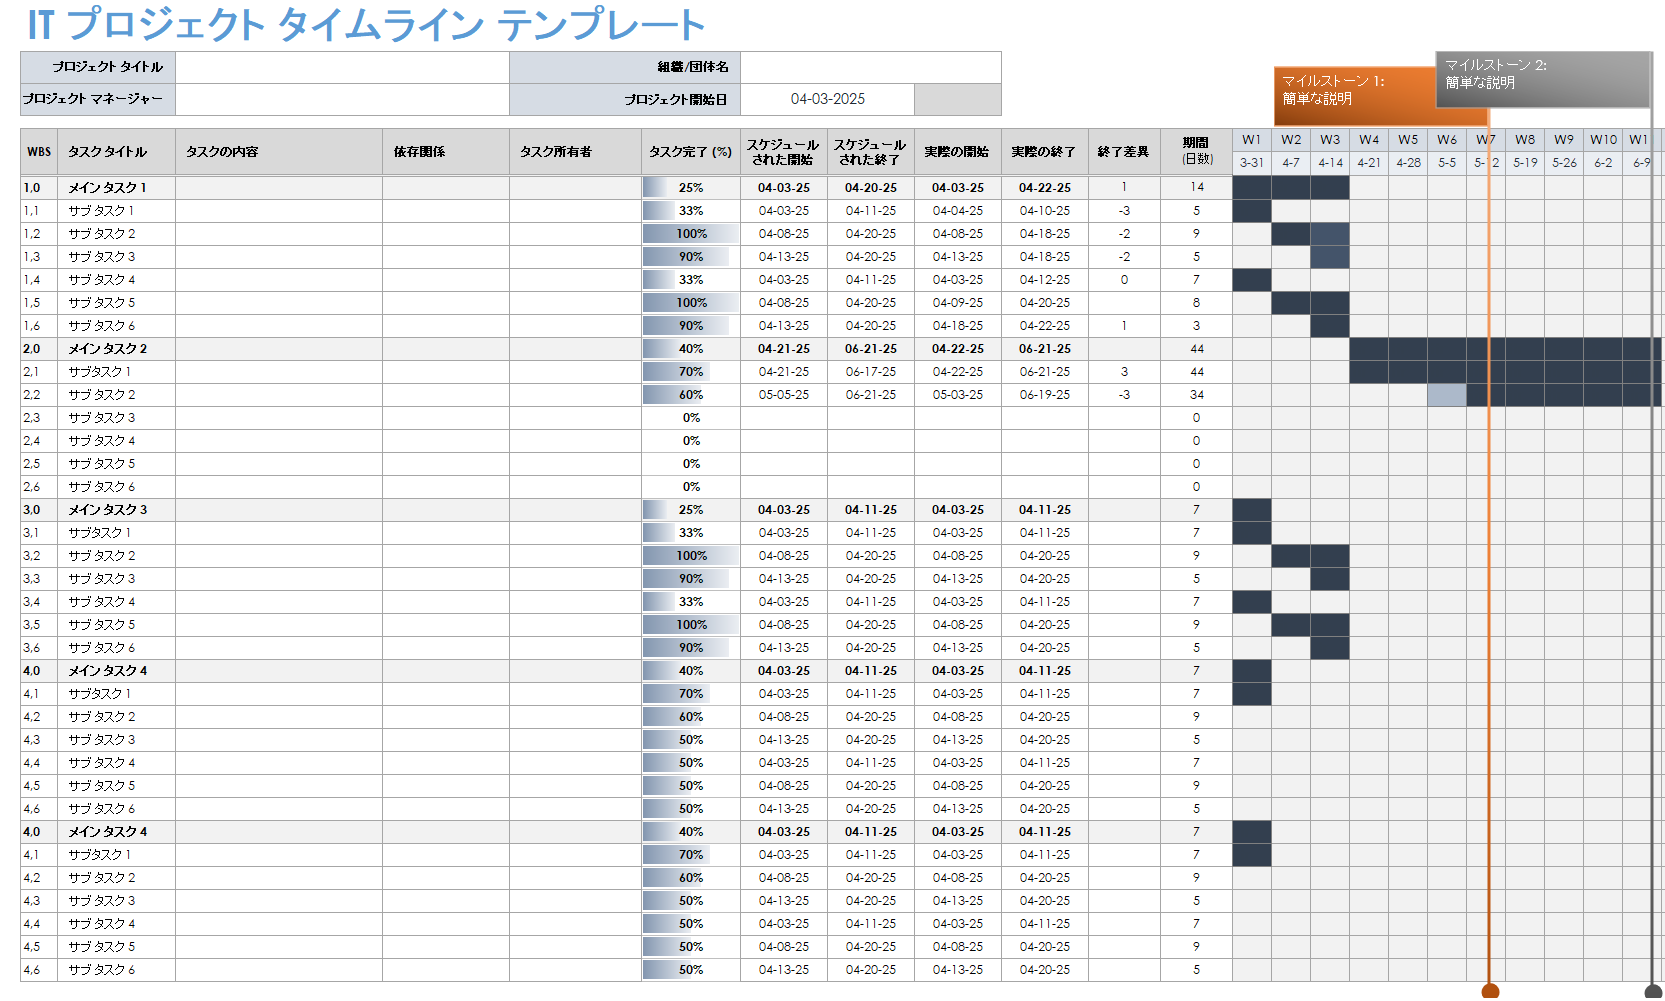Select the duration cell showing 14

coord(1196,187)
